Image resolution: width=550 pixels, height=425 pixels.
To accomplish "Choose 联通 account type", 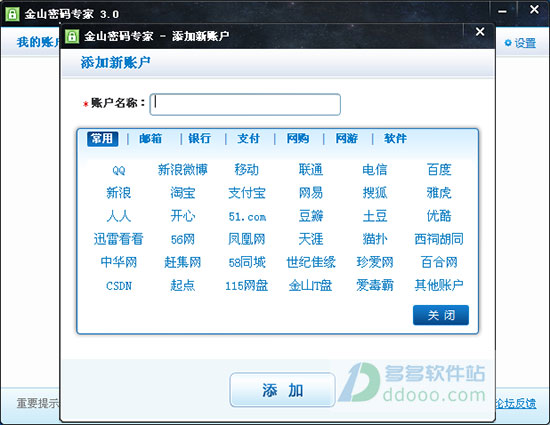I will click(311, 170).
